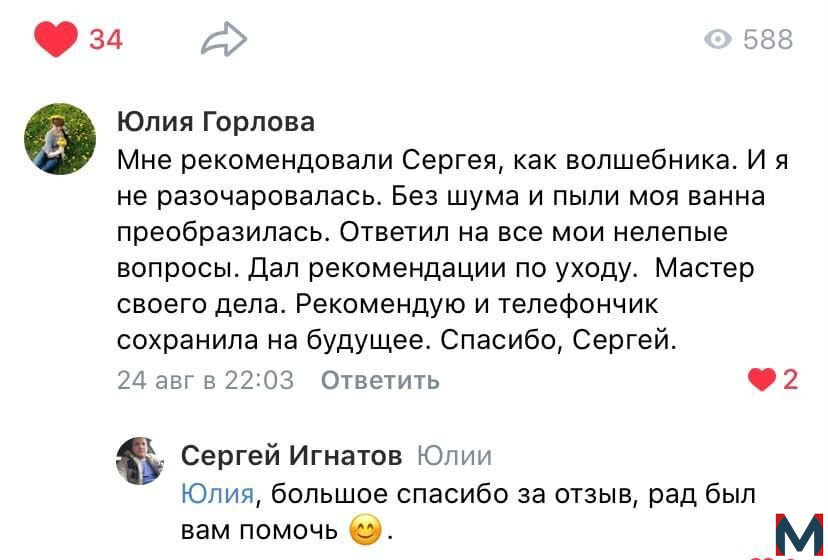Open the Сергей Игнатов name link
The width and height of the screenshot is (828, 560).
pos(291,455)
